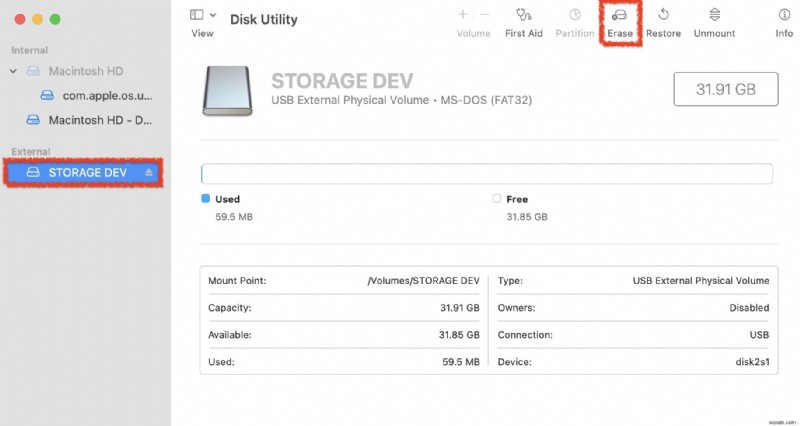This screenshot has width=800, height=426.
Task: Unmount the selected volume
Action: click(714, 16)
